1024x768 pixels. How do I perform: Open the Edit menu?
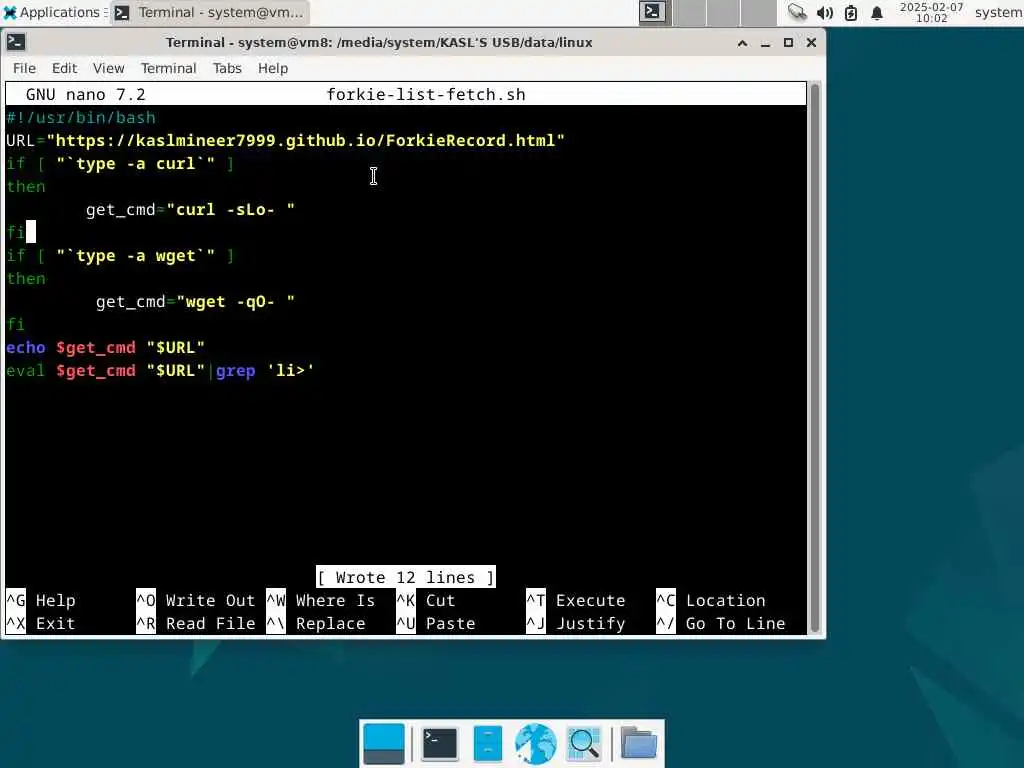[64, 68]
